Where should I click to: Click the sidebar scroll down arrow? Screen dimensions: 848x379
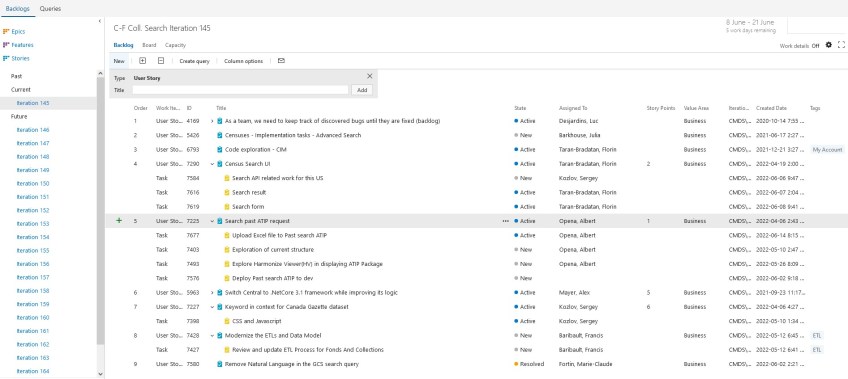pos(100,374)
